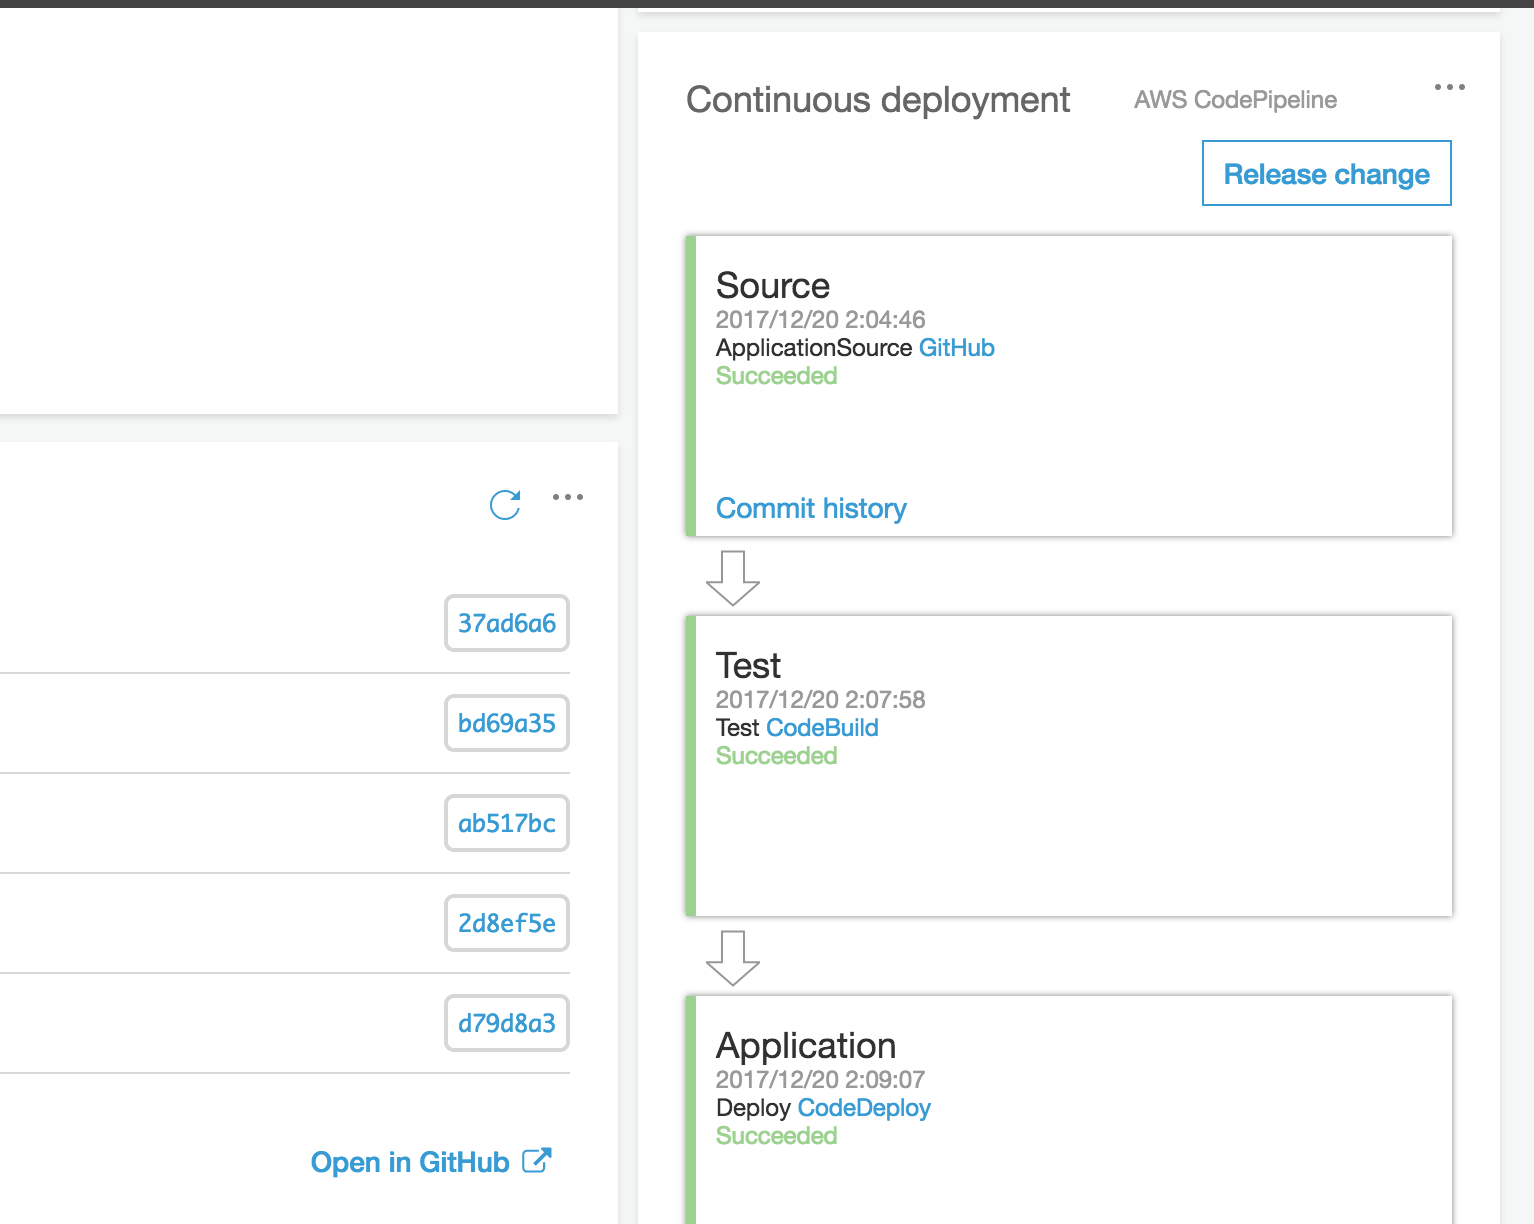Click the arrow between Source and Test stages

coord(734,578)
